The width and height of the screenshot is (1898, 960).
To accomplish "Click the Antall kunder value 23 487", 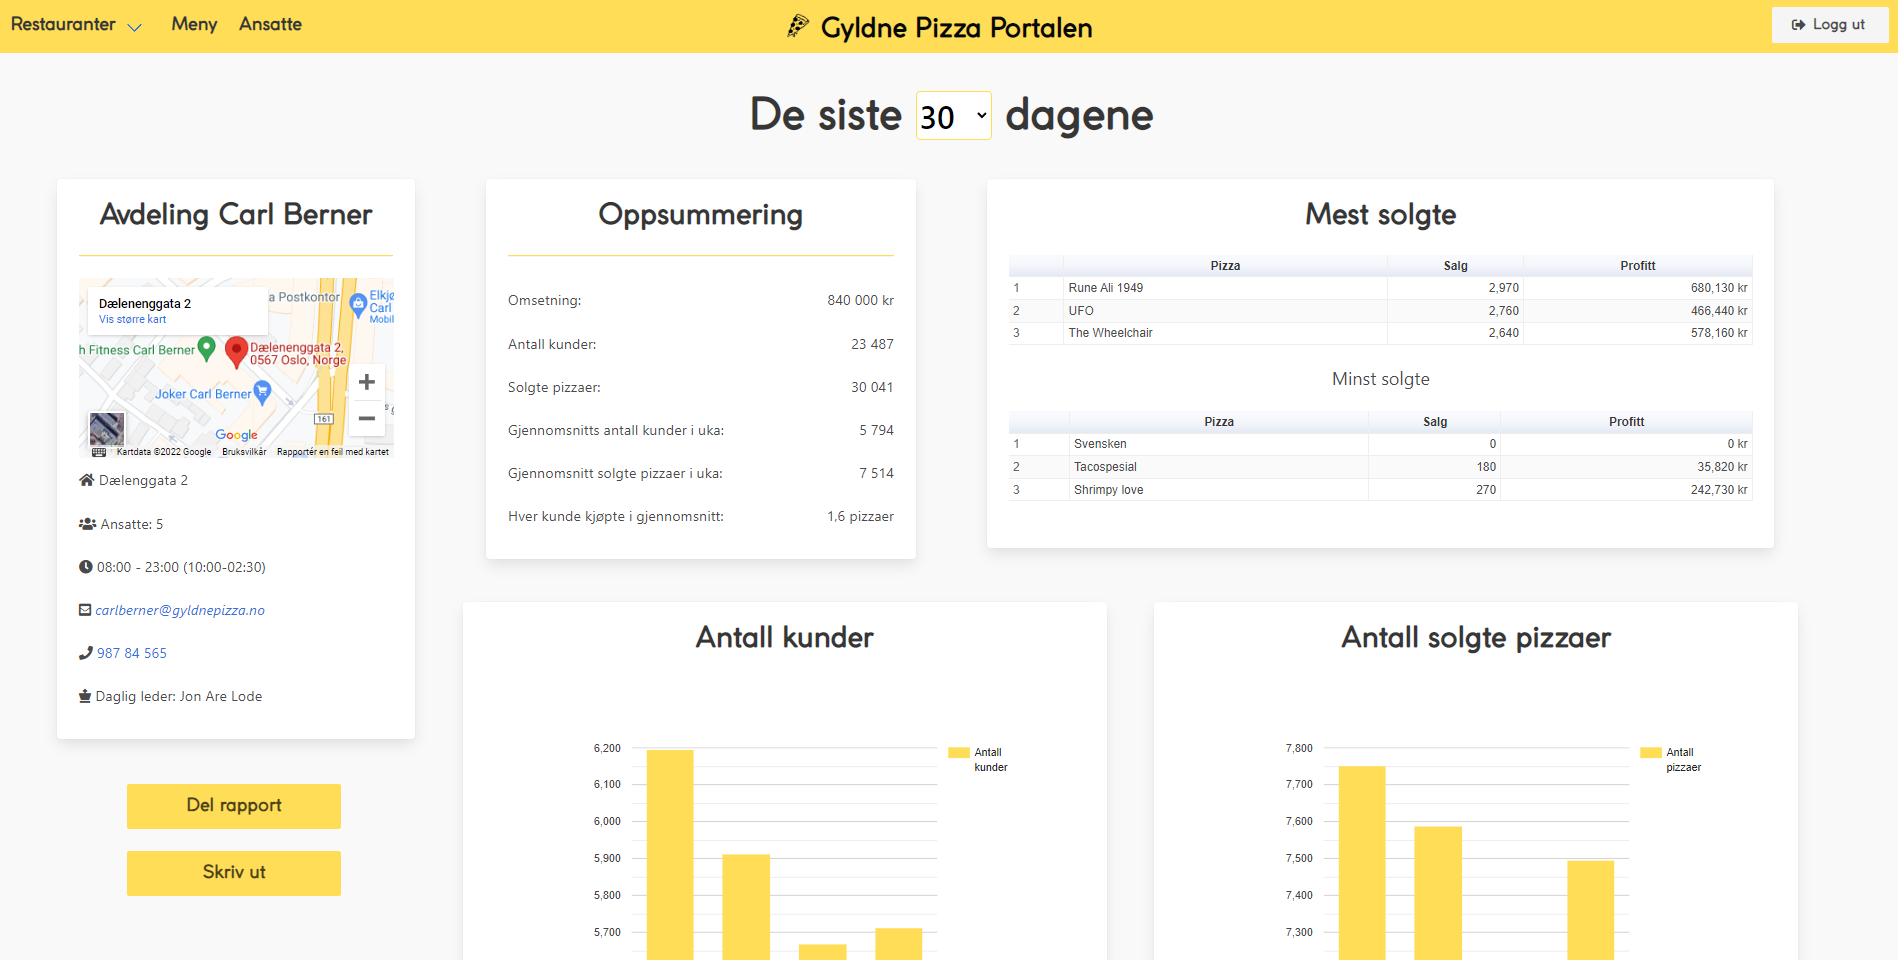I will (872, 344).
